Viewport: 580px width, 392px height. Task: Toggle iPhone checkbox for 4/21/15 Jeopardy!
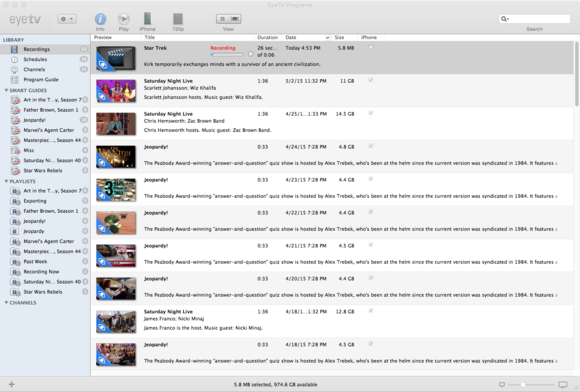[x=371, y=244]
